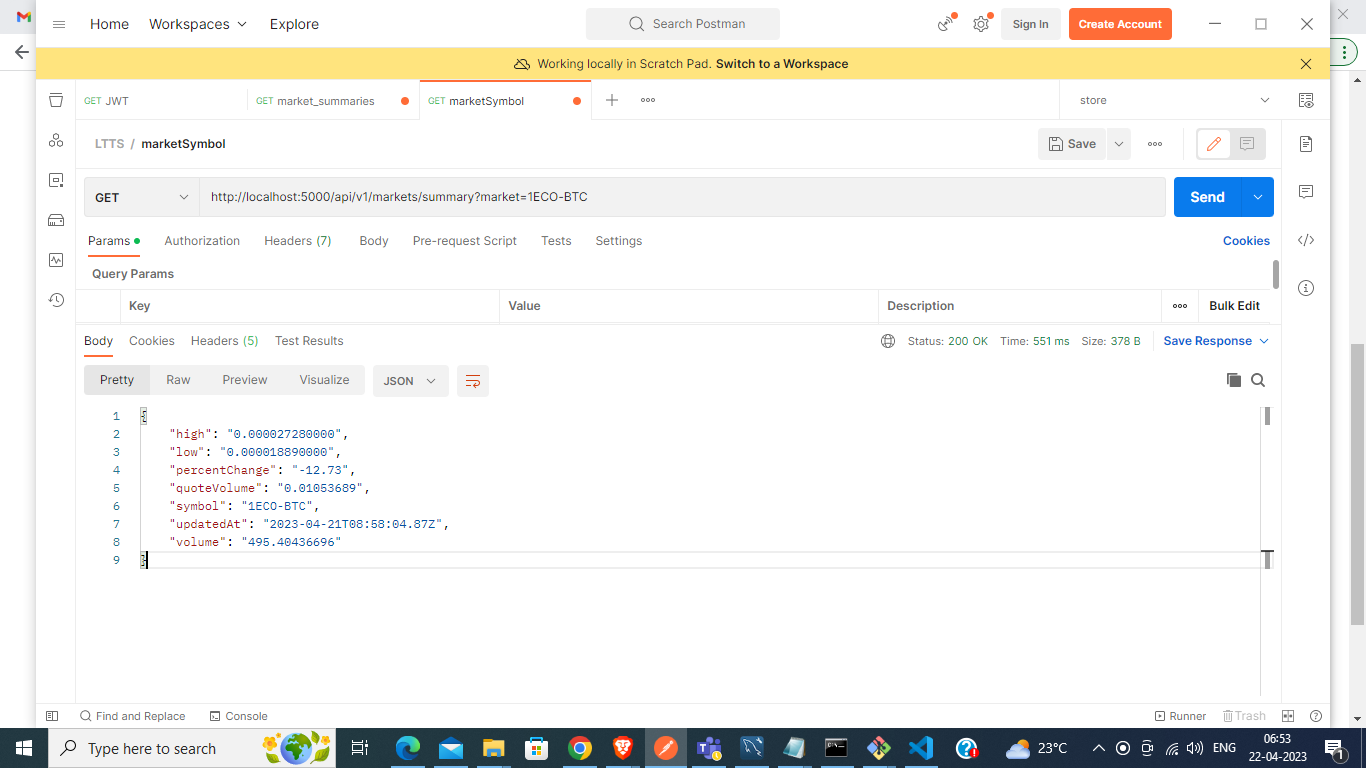1366x768 pixels.
Task: Open the Environments sidebar panel
Action: coord(55,180)
